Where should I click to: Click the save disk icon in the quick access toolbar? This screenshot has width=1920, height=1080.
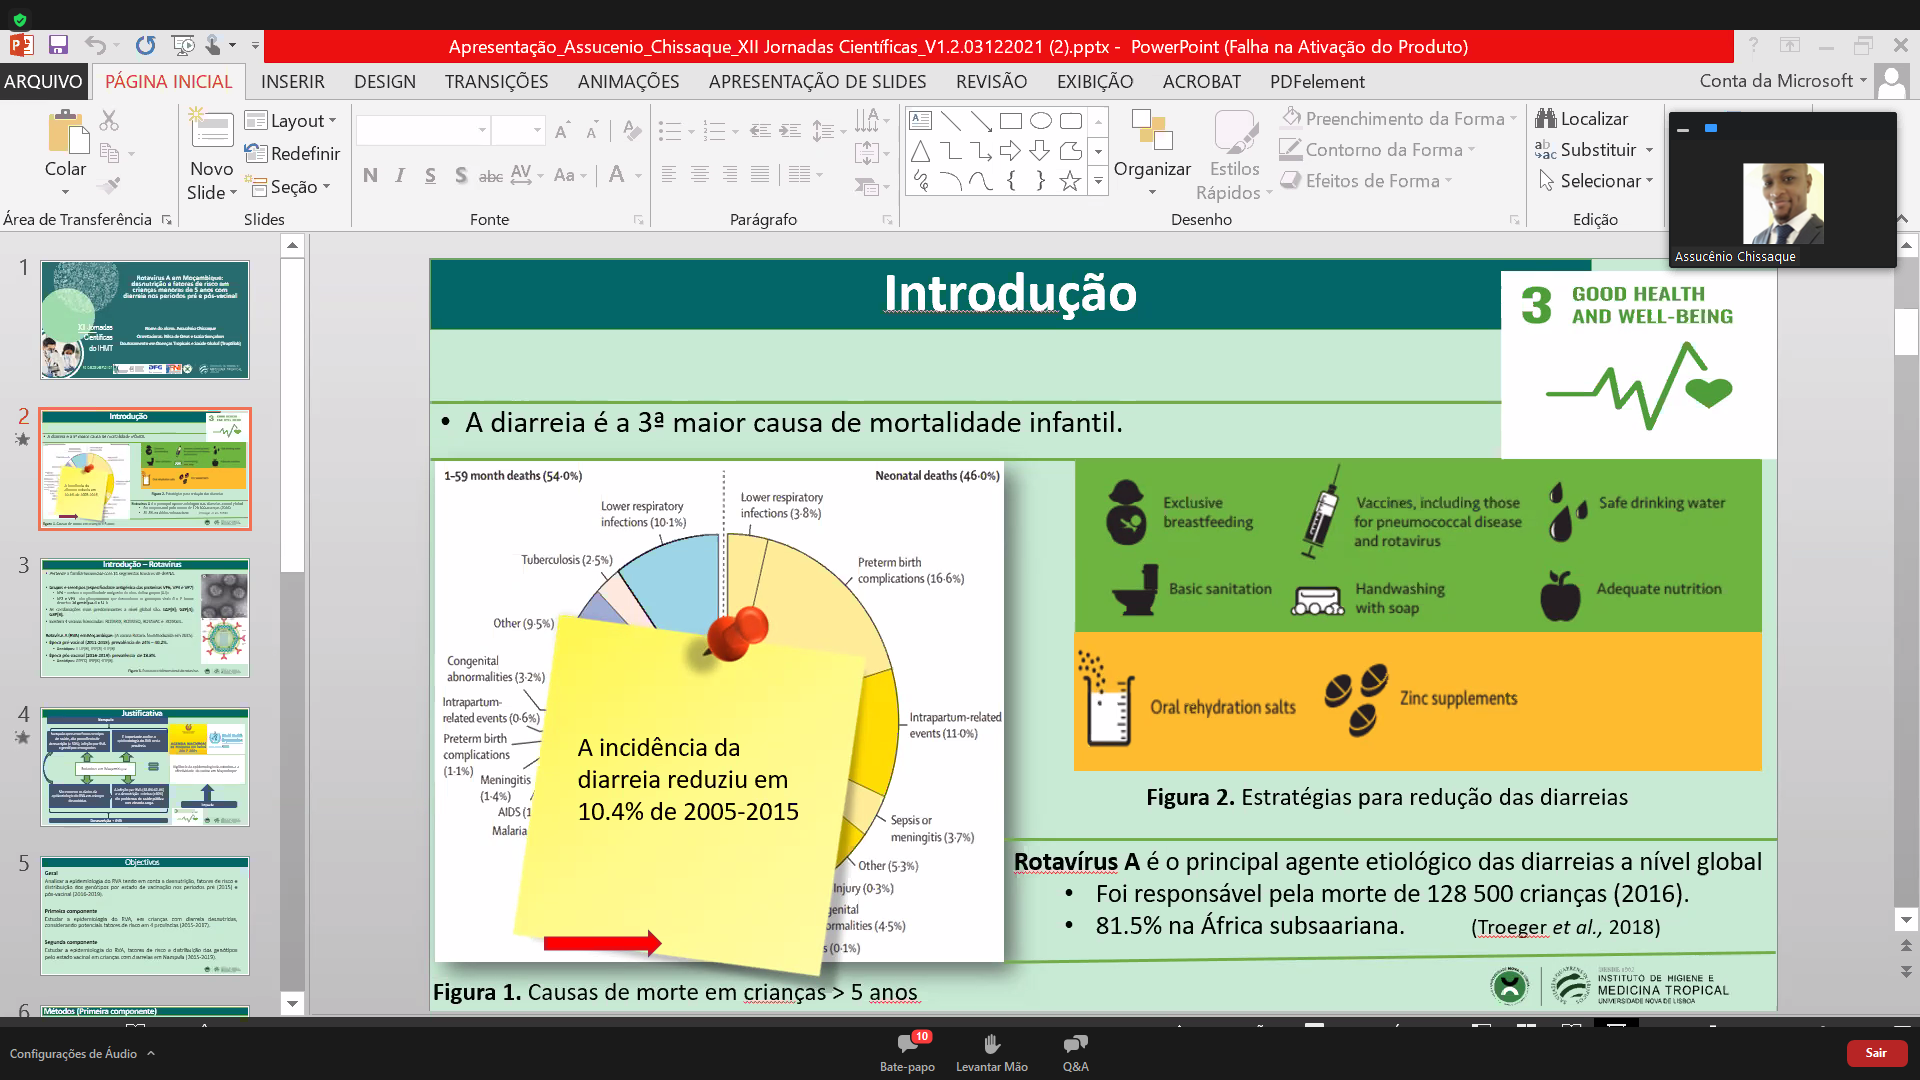tap(58, 45)
